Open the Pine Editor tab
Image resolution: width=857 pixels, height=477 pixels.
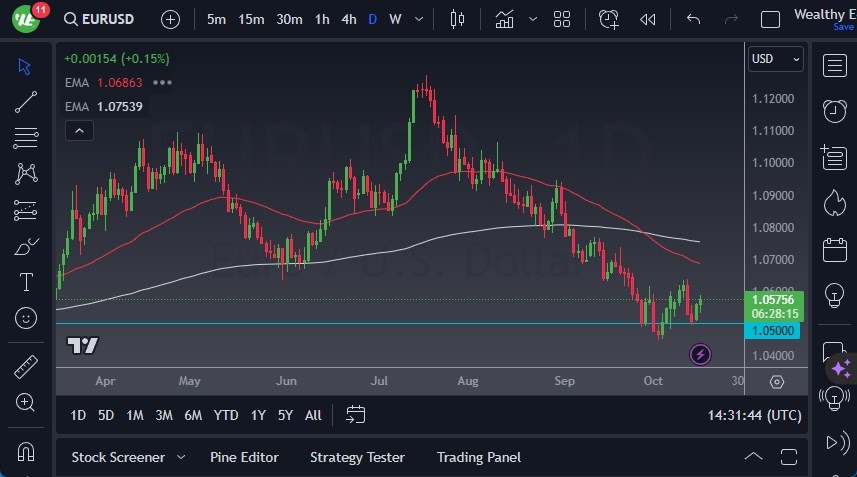pyautogui.click(x=244, y=457)
